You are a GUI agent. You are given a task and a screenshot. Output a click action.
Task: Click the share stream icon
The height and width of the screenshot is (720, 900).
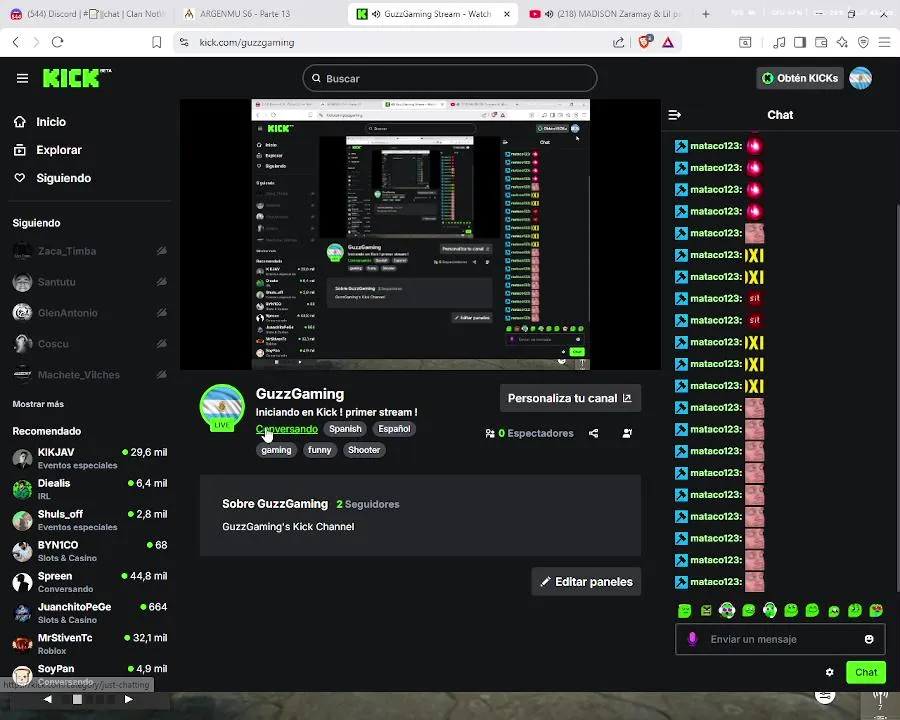coord(593,433)
